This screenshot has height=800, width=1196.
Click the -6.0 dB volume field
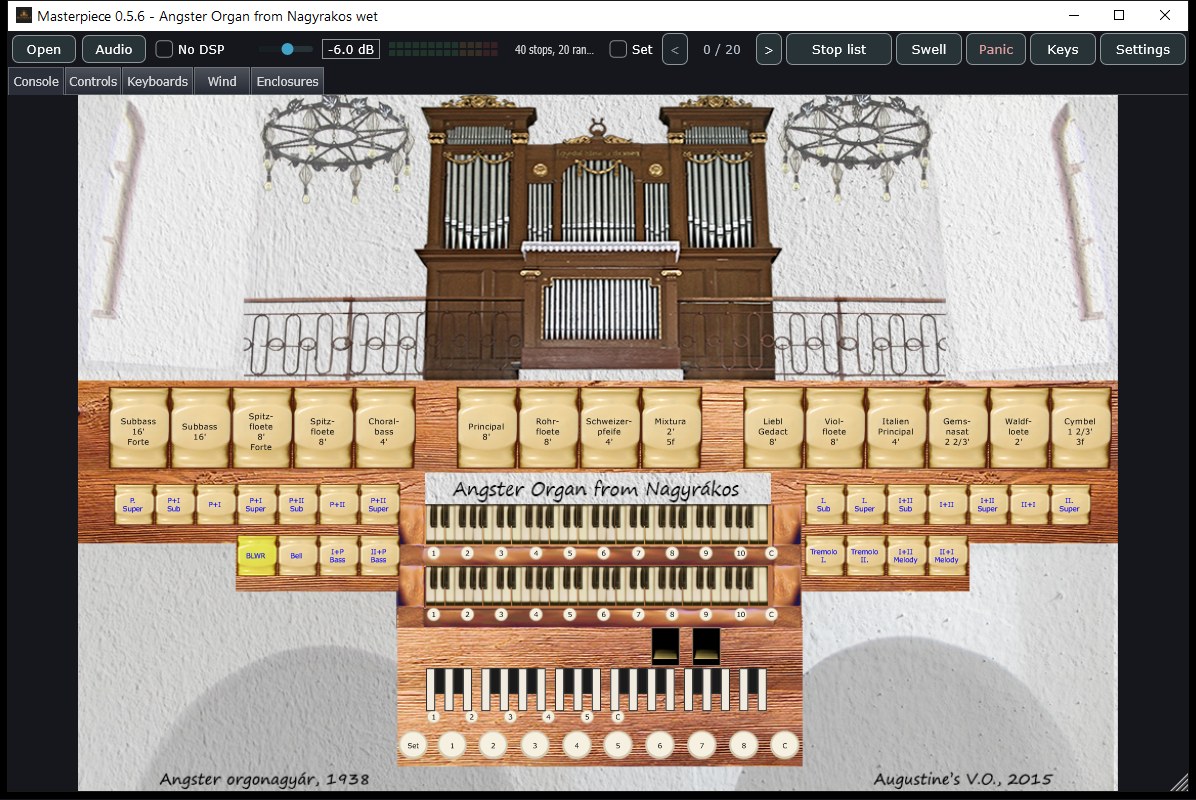click(x=351, y=50)
